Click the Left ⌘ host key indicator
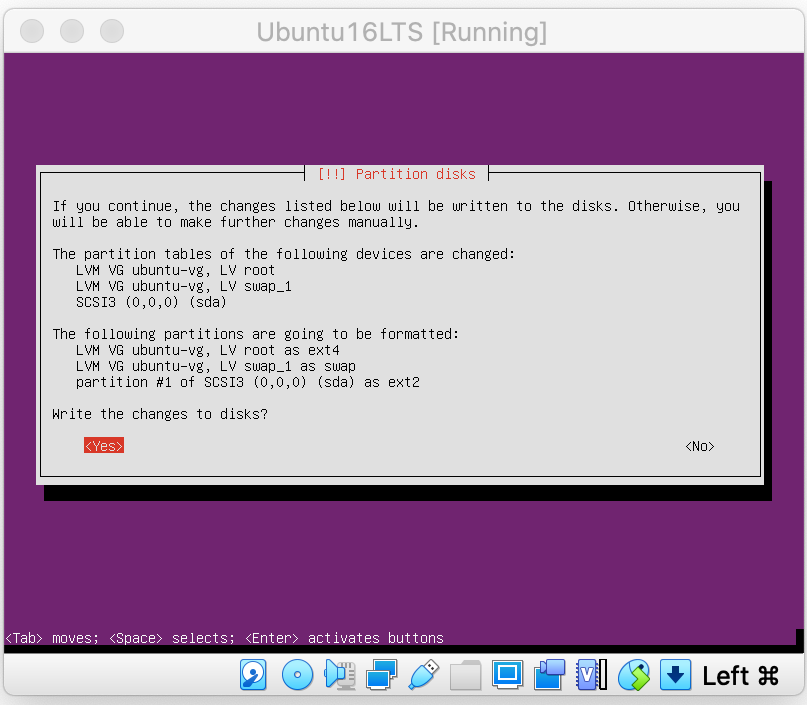 pyautogui.click(x=740, y=676)
